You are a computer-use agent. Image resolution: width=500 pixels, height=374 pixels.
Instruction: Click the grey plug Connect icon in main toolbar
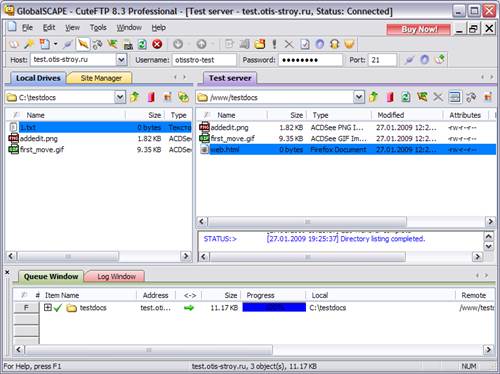point(68,44)
